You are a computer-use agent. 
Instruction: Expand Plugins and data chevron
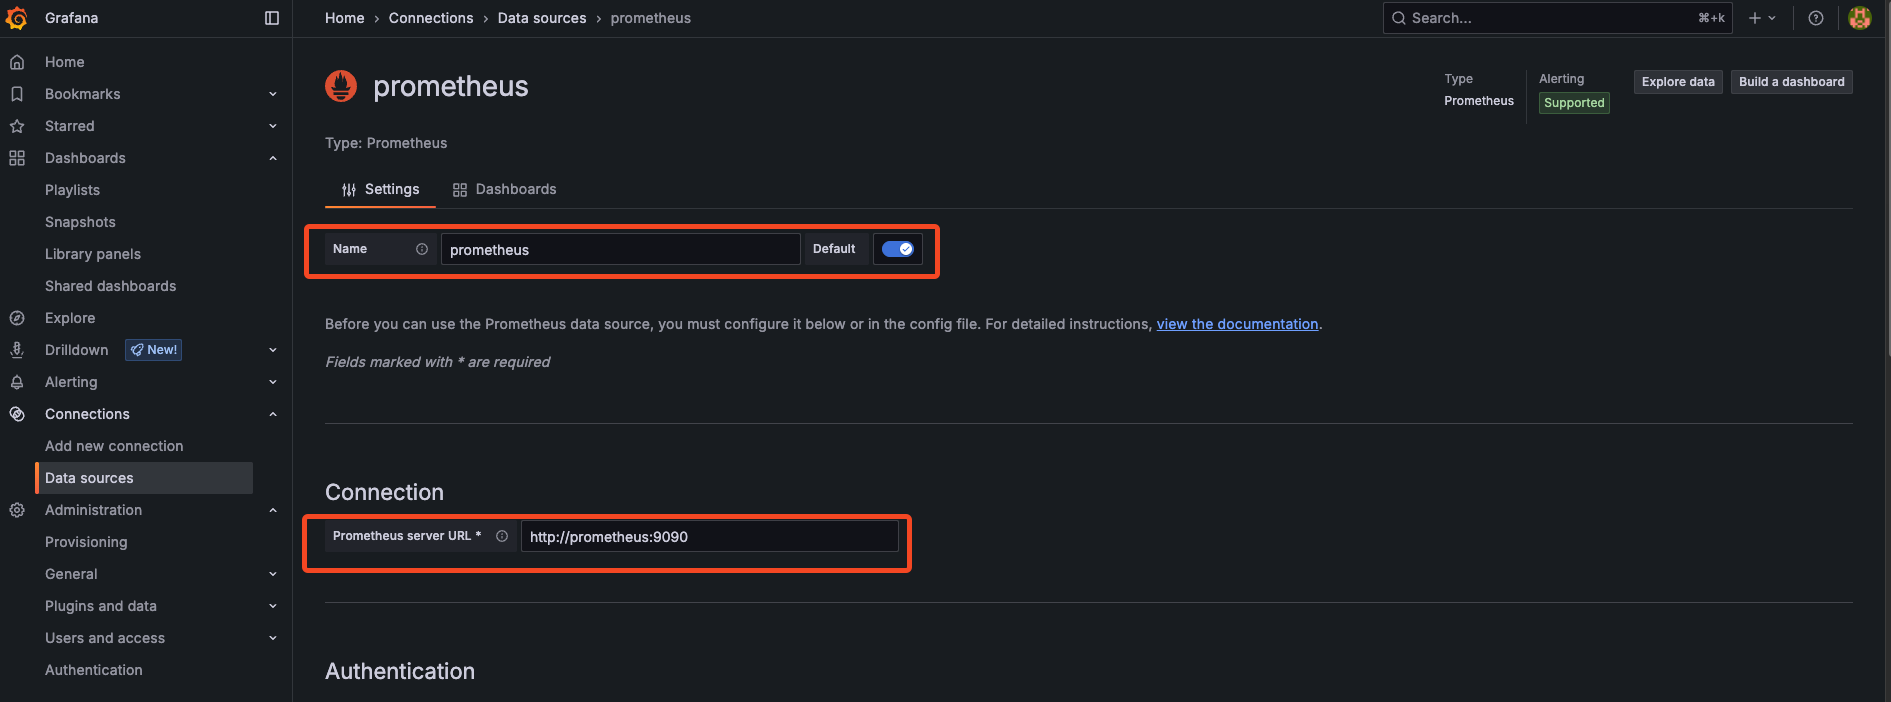coord(273,606)
